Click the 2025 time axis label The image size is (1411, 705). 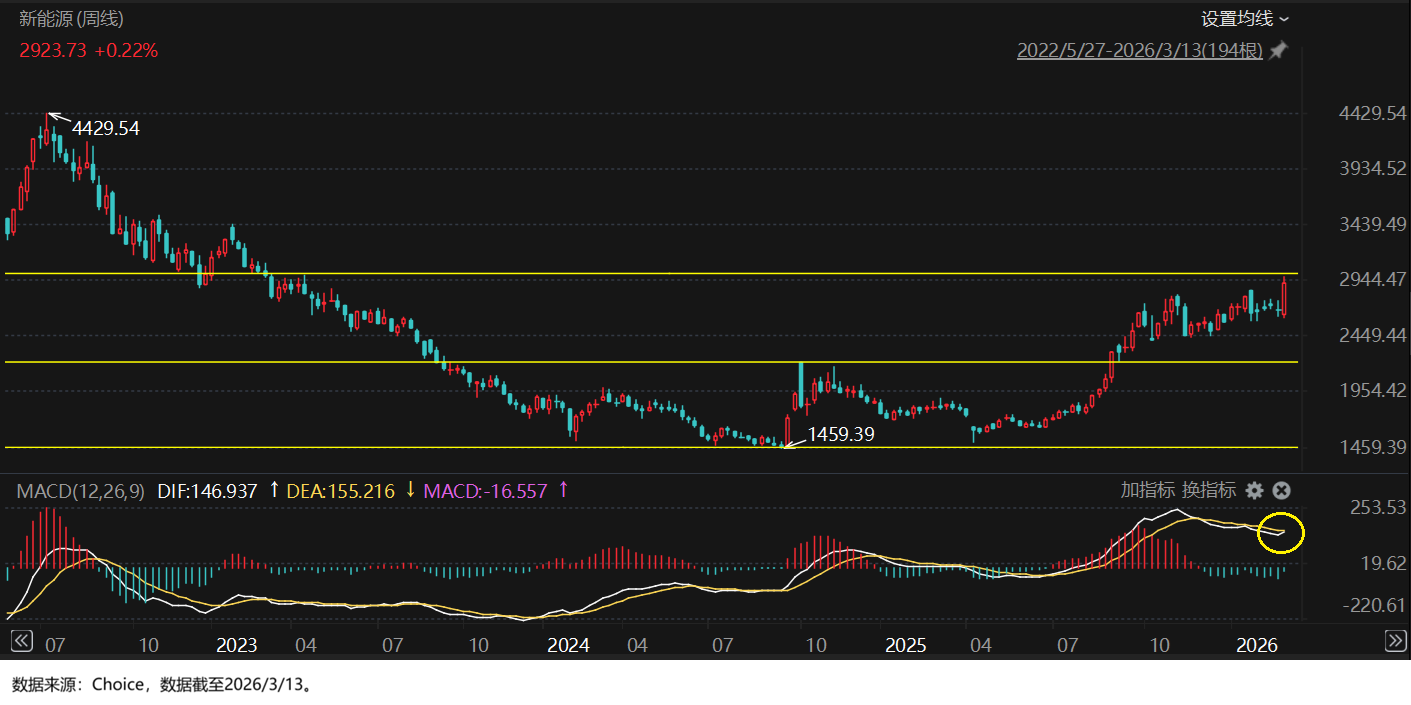click(x=906, y=645)
